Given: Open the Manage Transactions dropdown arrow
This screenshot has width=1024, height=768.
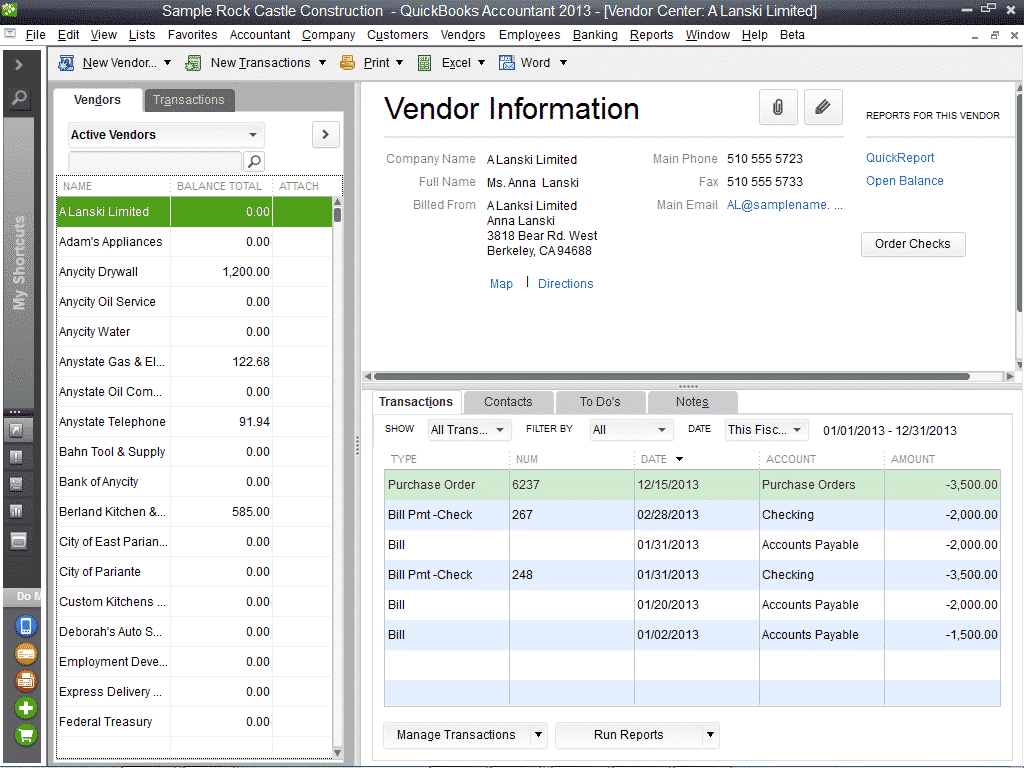Looking at the screenshot, I should (538, 735).
